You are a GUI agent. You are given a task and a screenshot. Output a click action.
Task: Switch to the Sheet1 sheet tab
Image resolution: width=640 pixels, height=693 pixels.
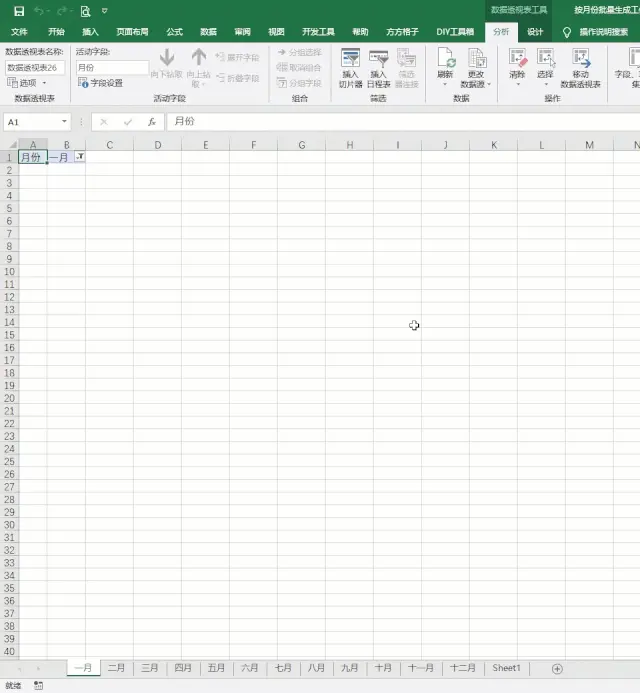coord(506,668)
